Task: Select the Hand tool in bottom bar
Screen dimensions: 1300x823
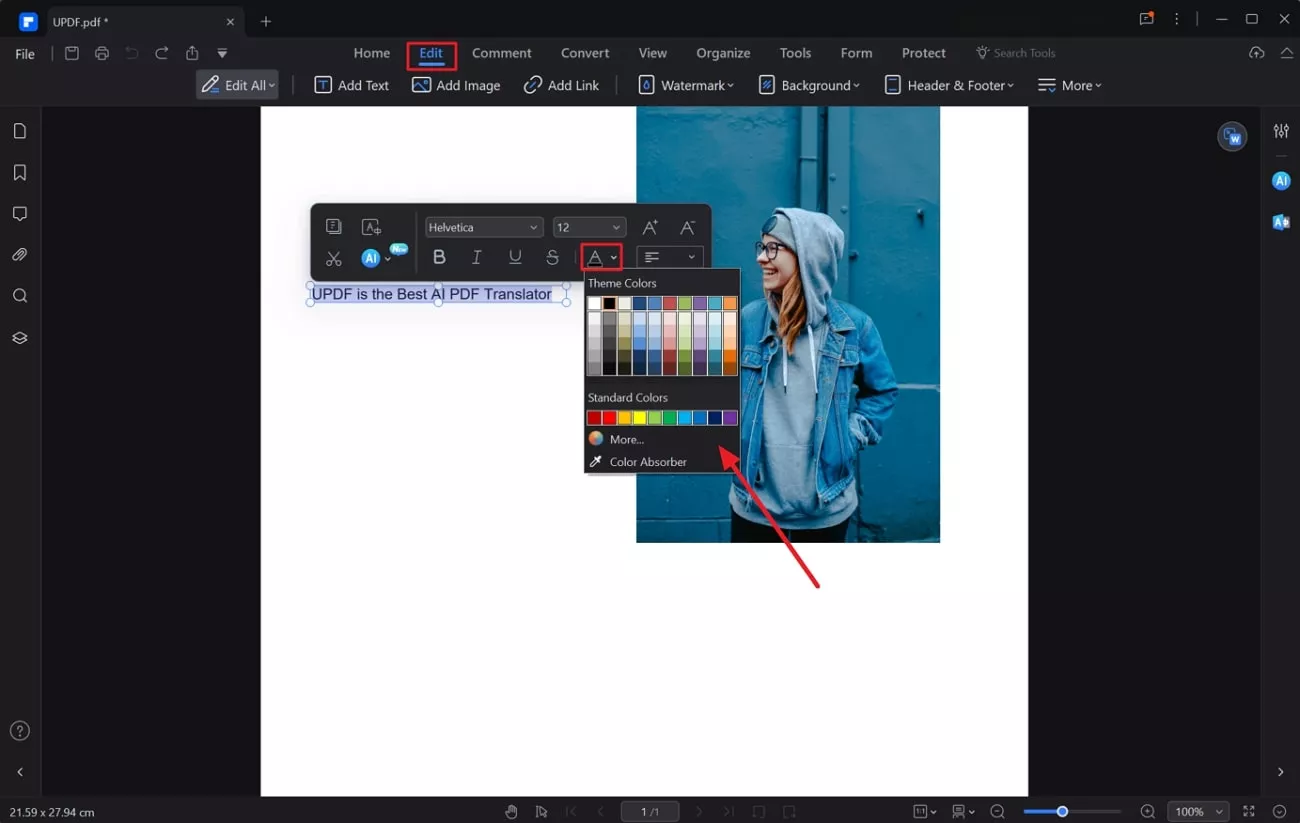Action: [x=511, y=812]
